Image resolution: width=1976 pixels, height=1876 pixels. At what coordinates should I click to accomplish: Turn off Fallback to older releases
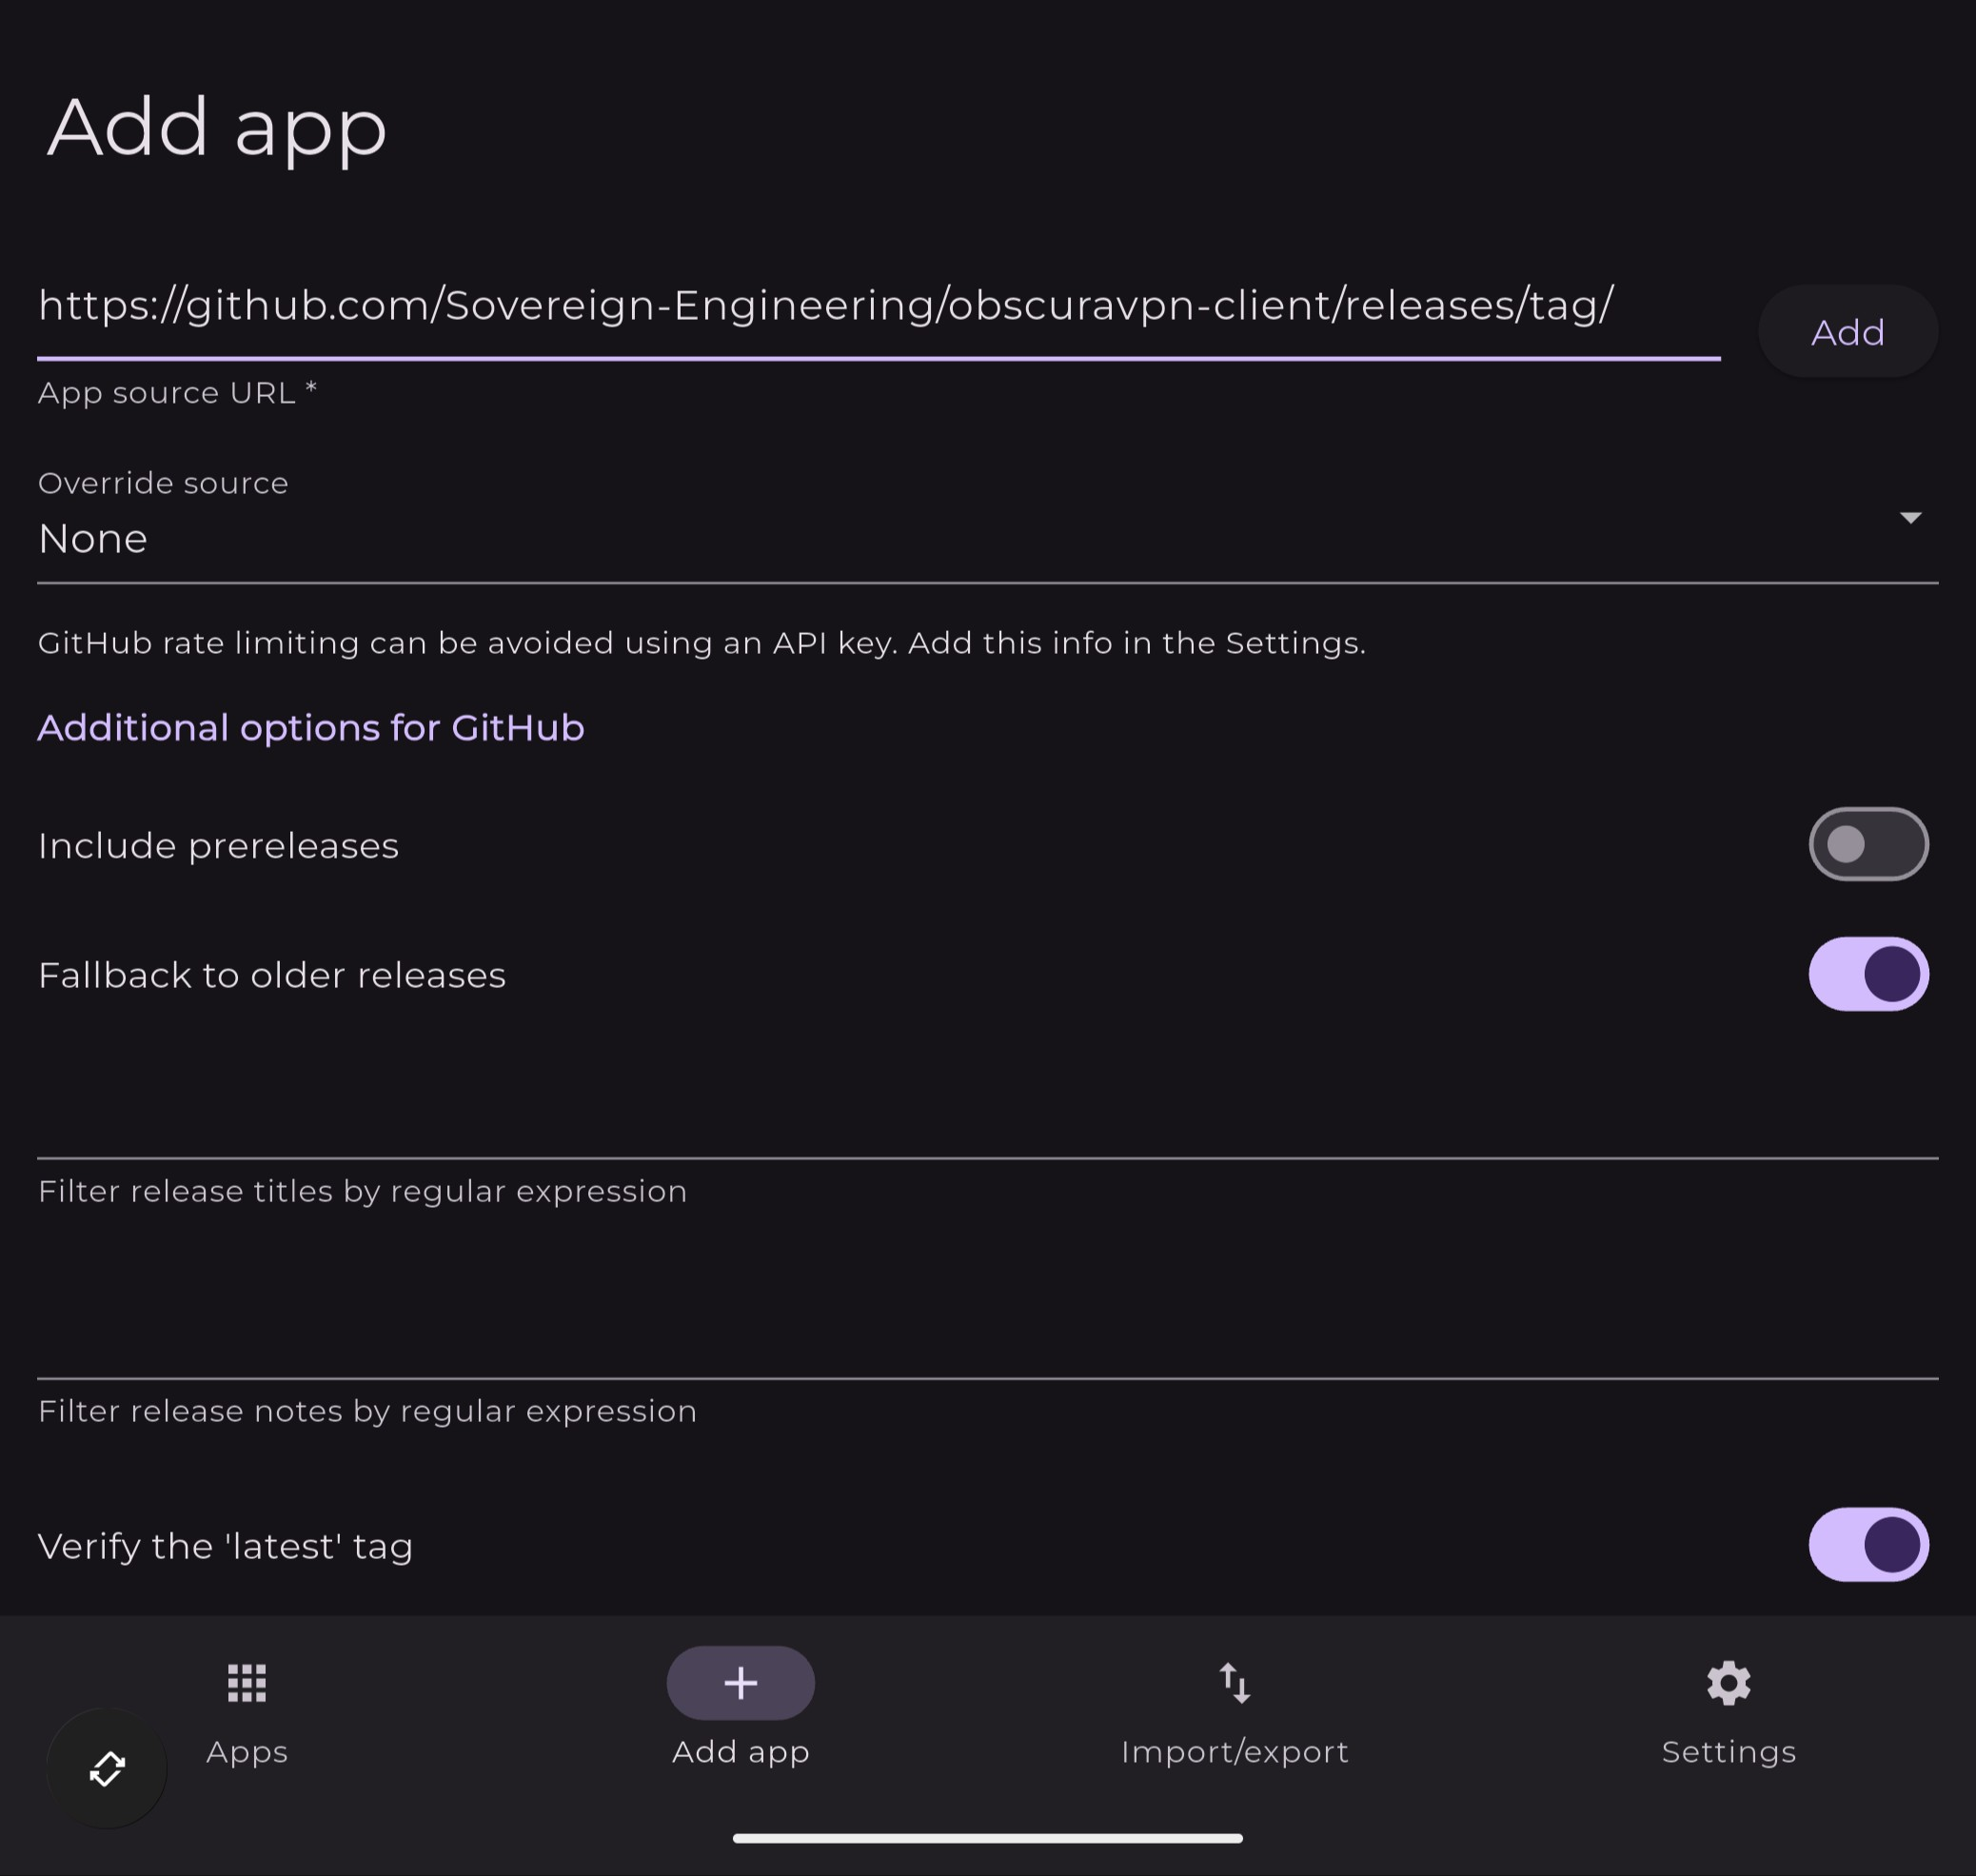[x=1868, y=974]
